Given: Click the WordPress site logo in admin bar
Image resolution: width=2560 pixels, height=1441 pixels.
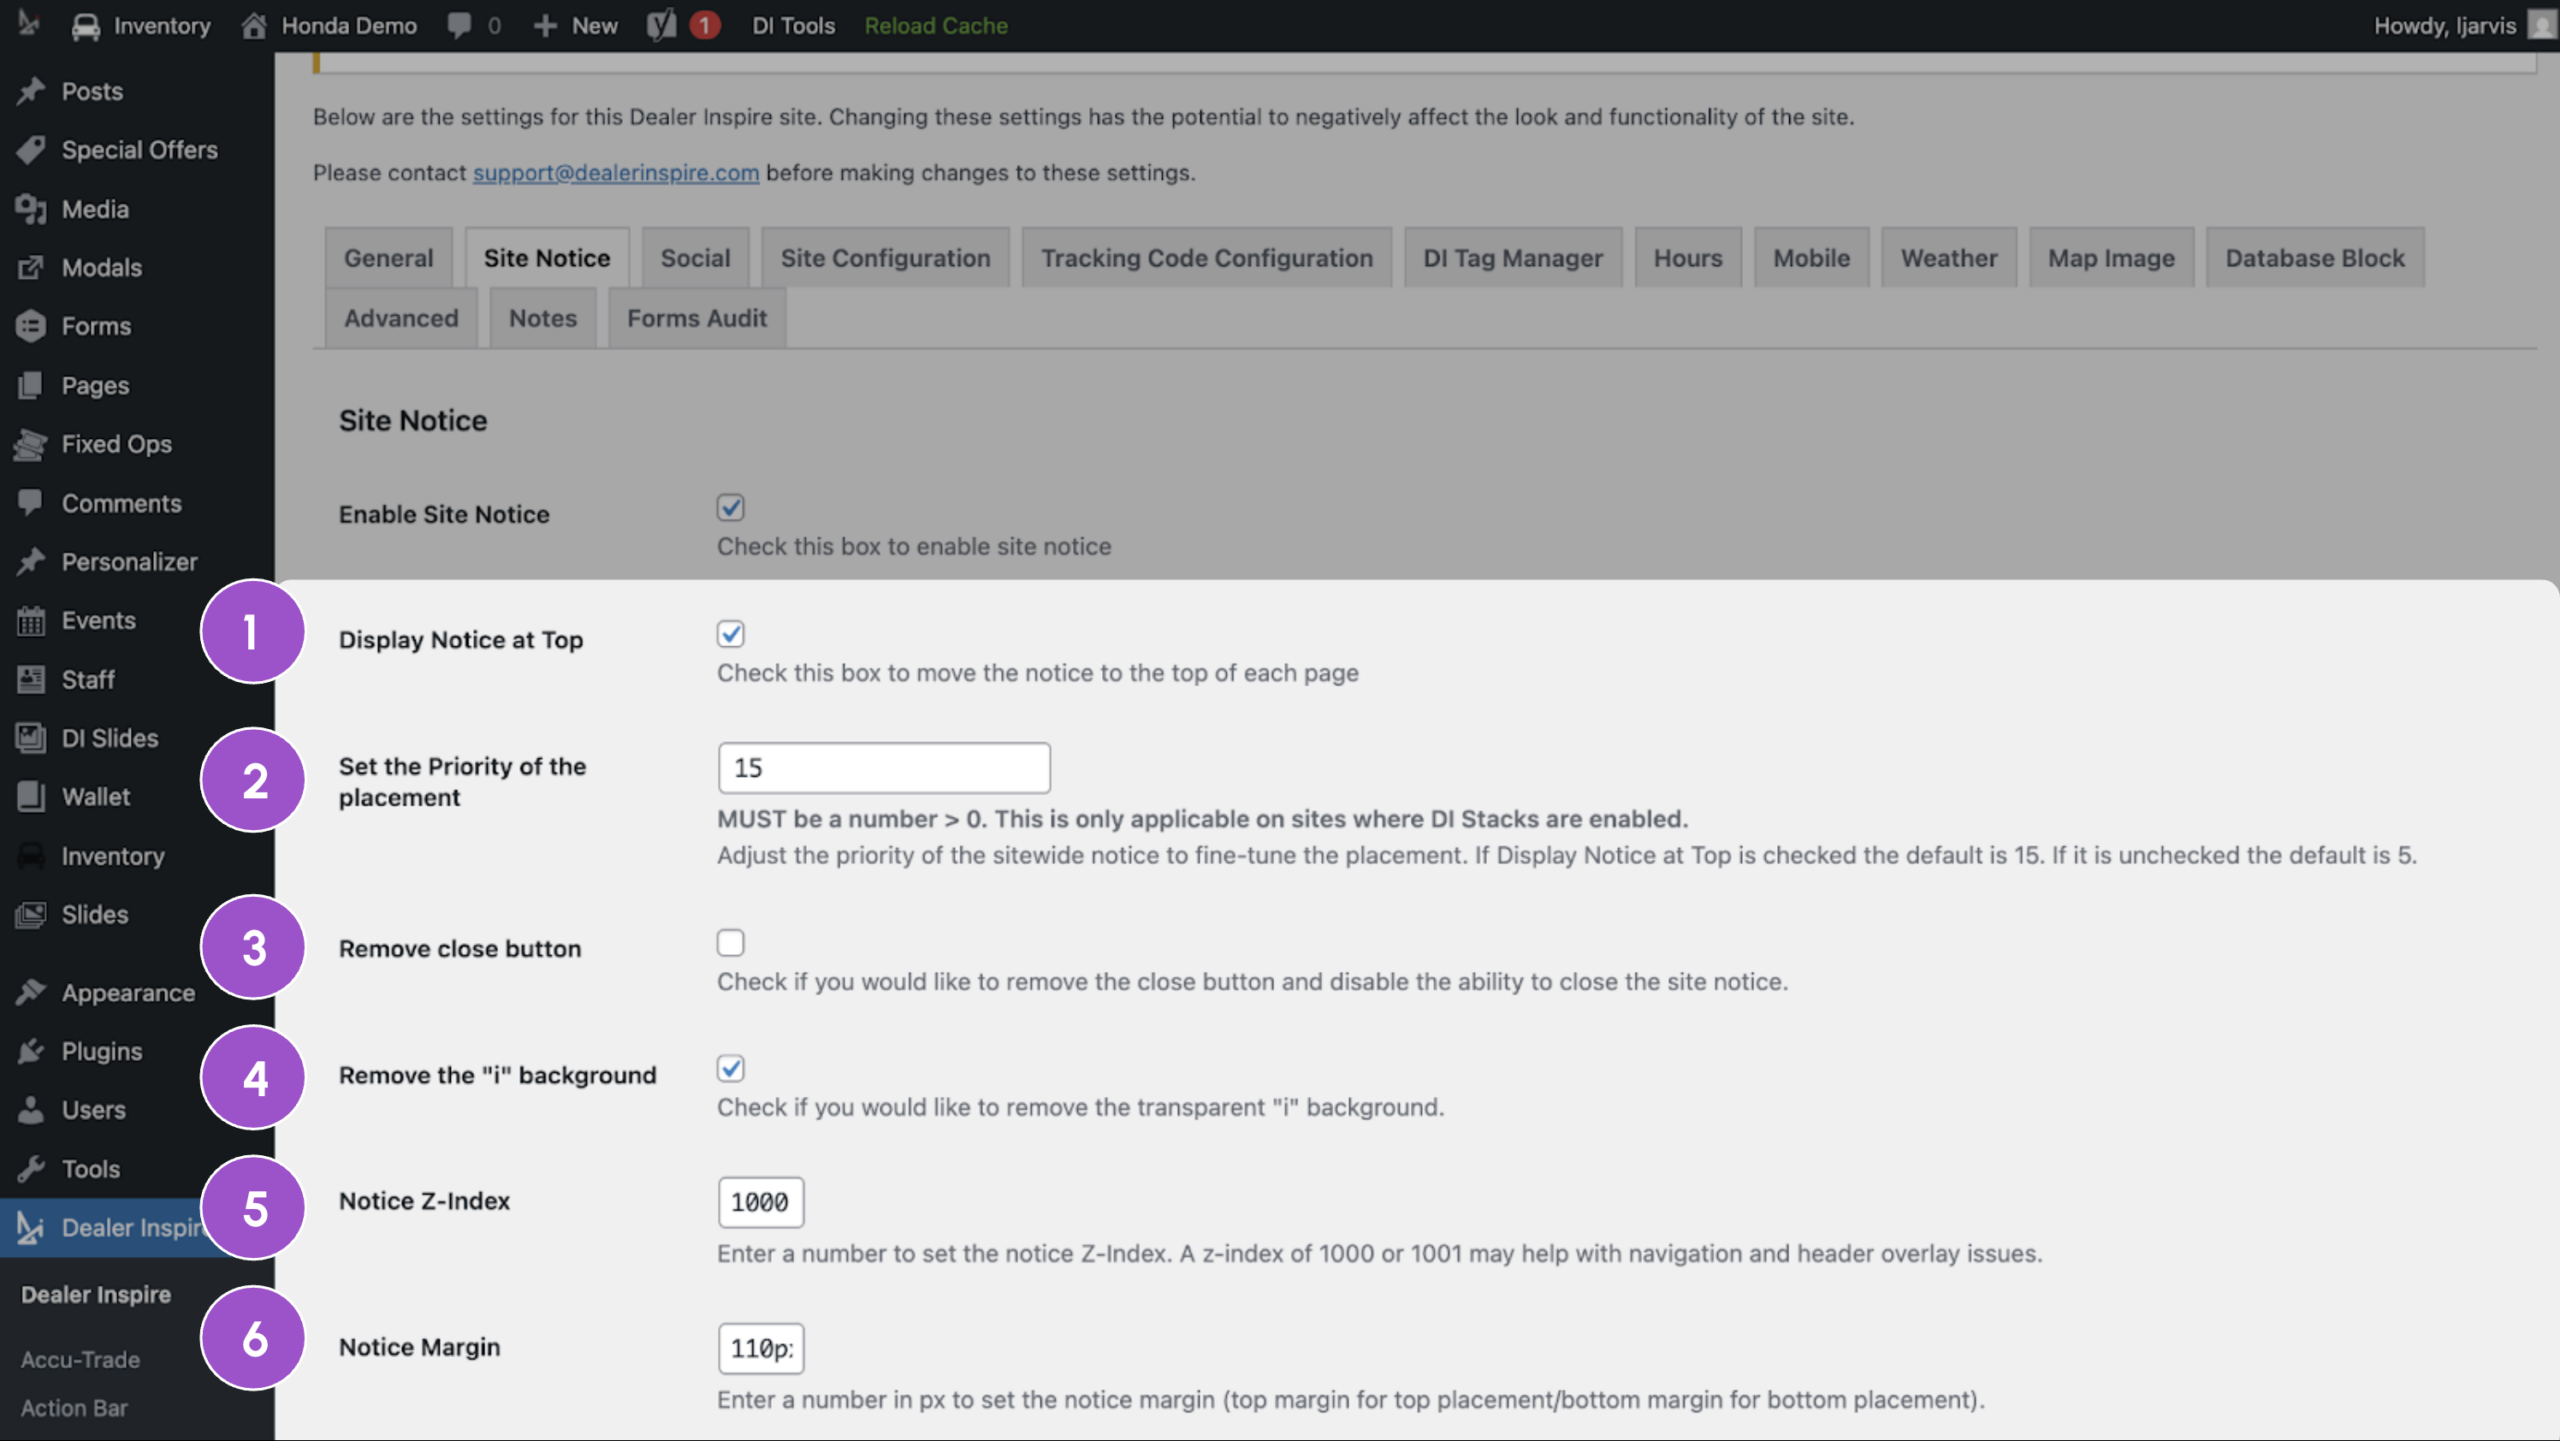Looking at the screenshot, I should (28, 24).
